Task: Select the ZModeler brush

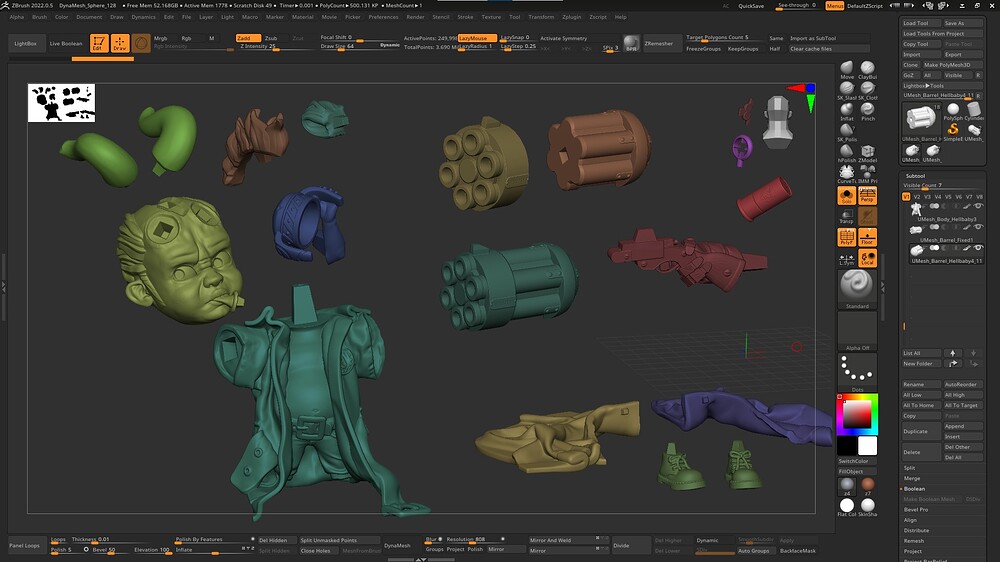Action: (867, 152)
